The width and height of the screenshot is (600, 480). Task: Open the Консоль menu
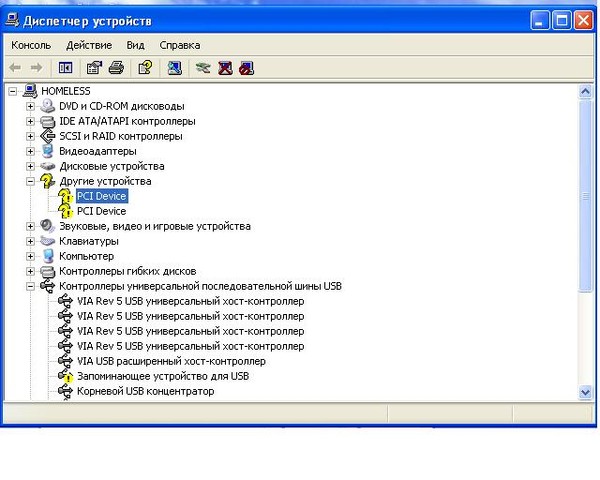[x=31, y=45]
